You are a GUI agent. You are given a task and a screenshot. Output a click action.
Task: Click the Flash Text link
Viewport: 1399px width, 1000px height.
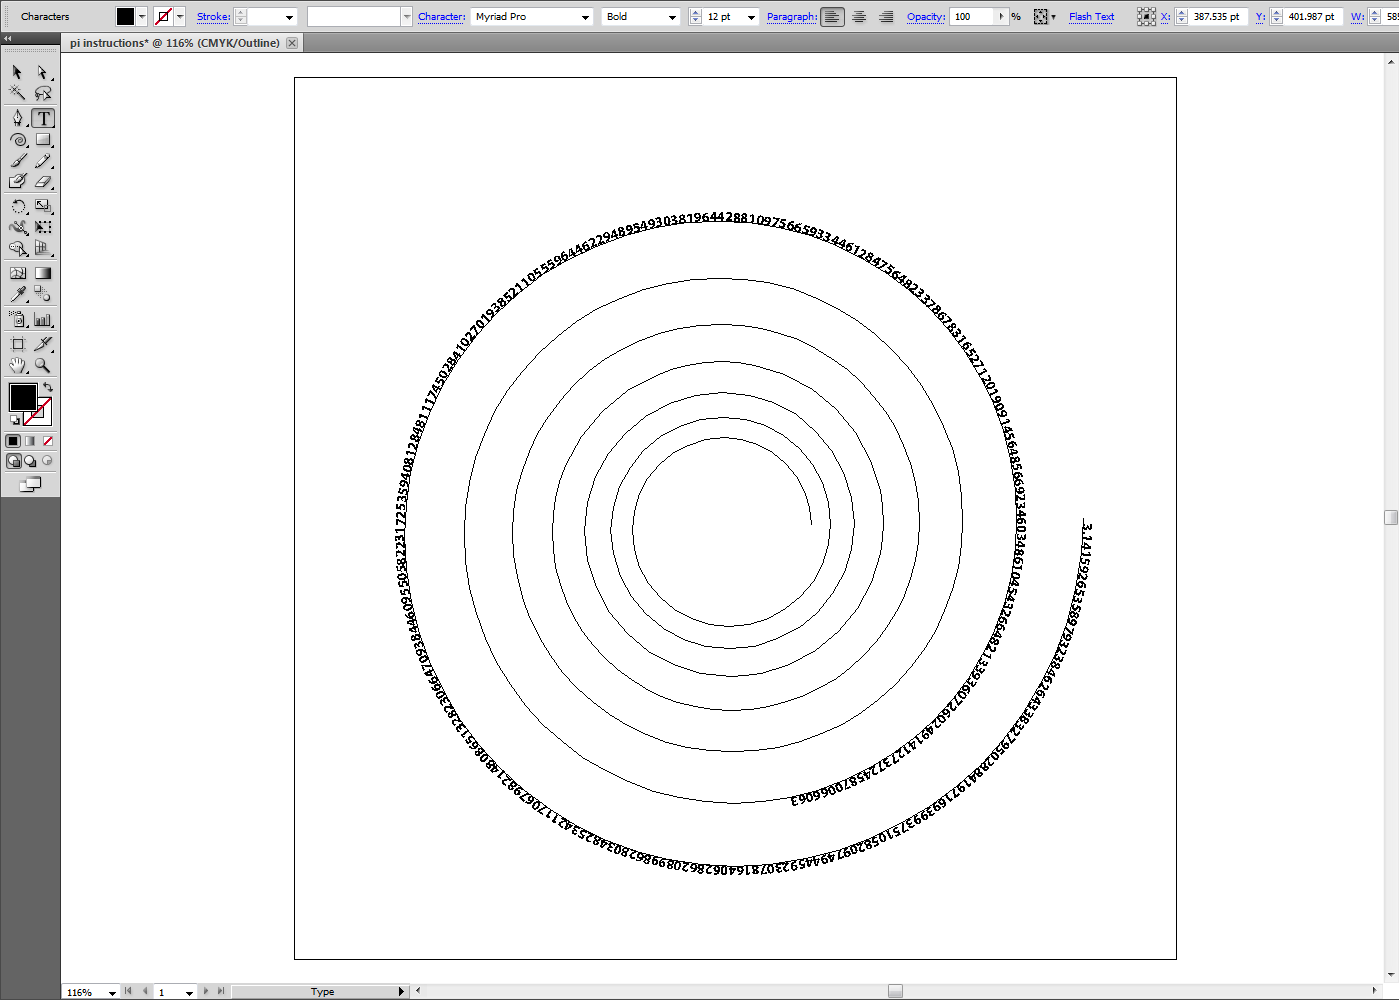click(x=1091, y=17)
